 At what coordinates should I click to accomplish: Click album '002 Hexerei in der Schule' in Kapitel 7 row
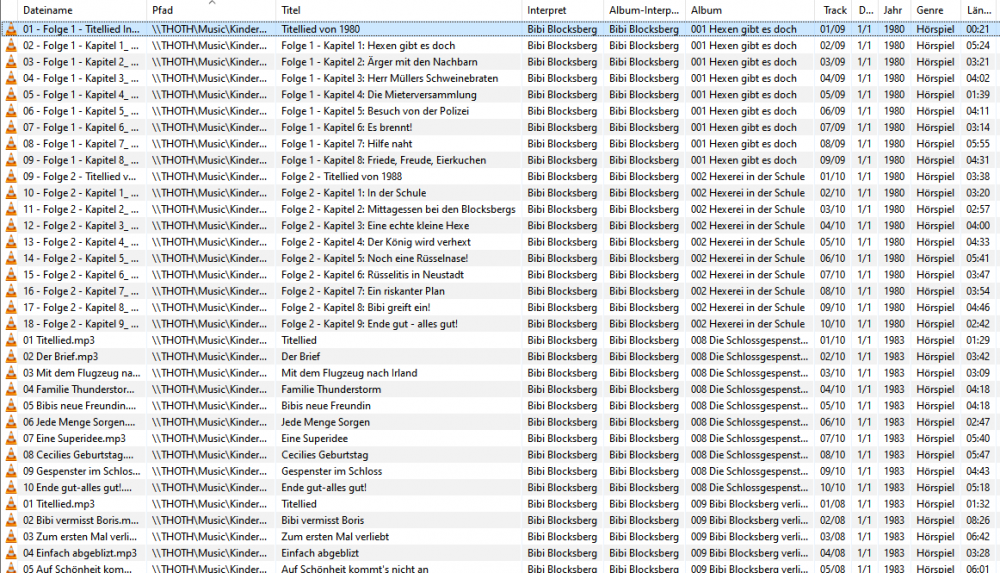point(747,291)
